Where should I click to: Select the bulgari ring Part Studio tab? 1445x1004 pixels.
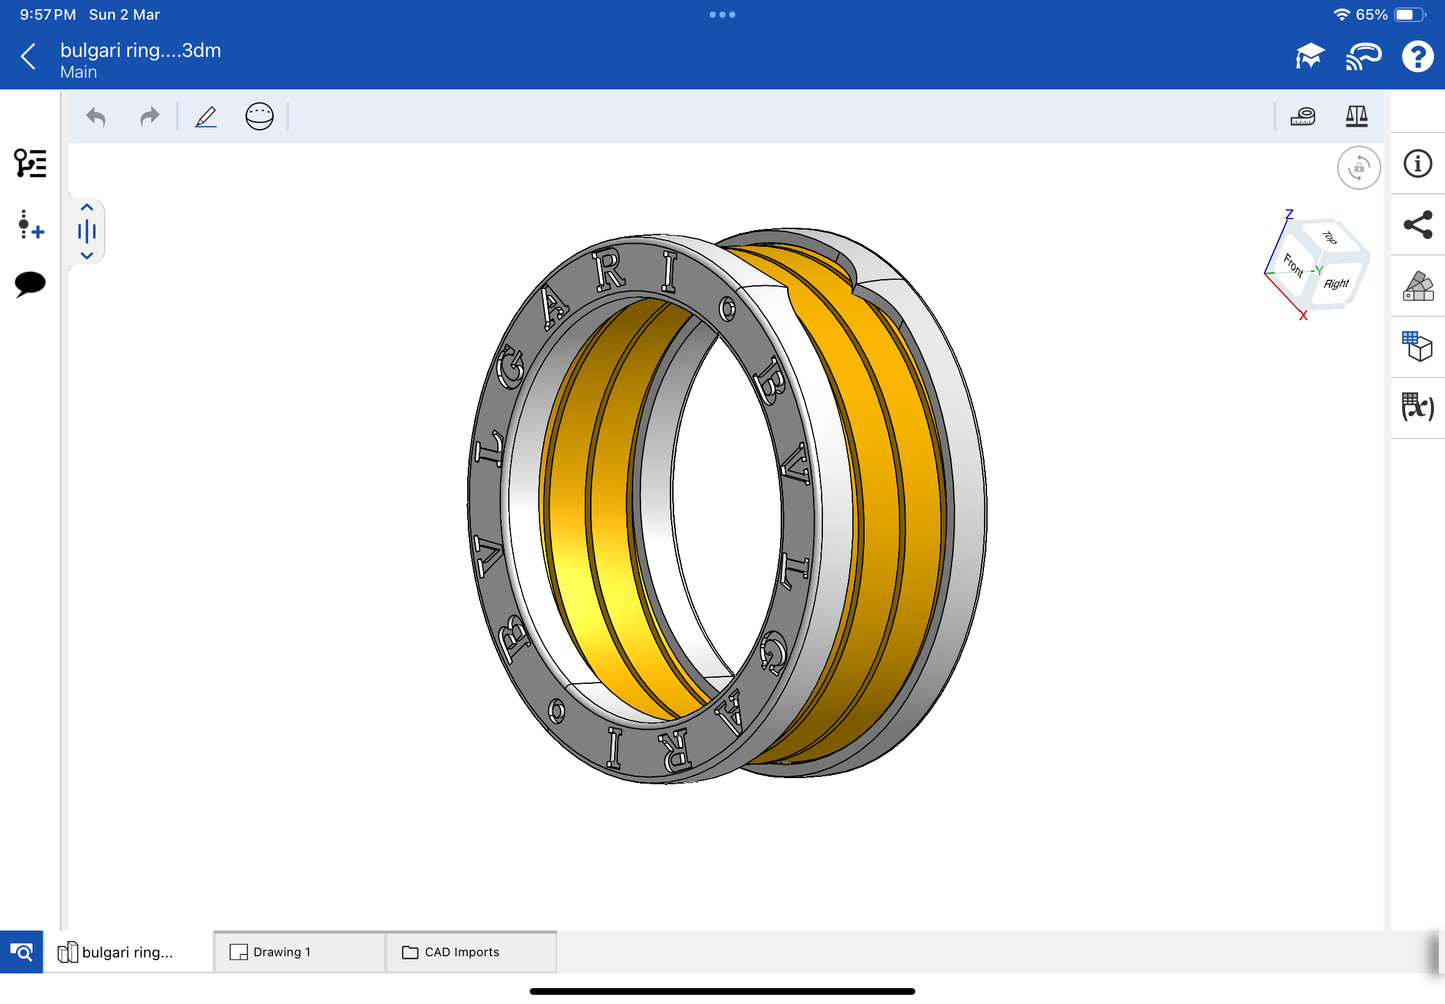pos(127,952)
